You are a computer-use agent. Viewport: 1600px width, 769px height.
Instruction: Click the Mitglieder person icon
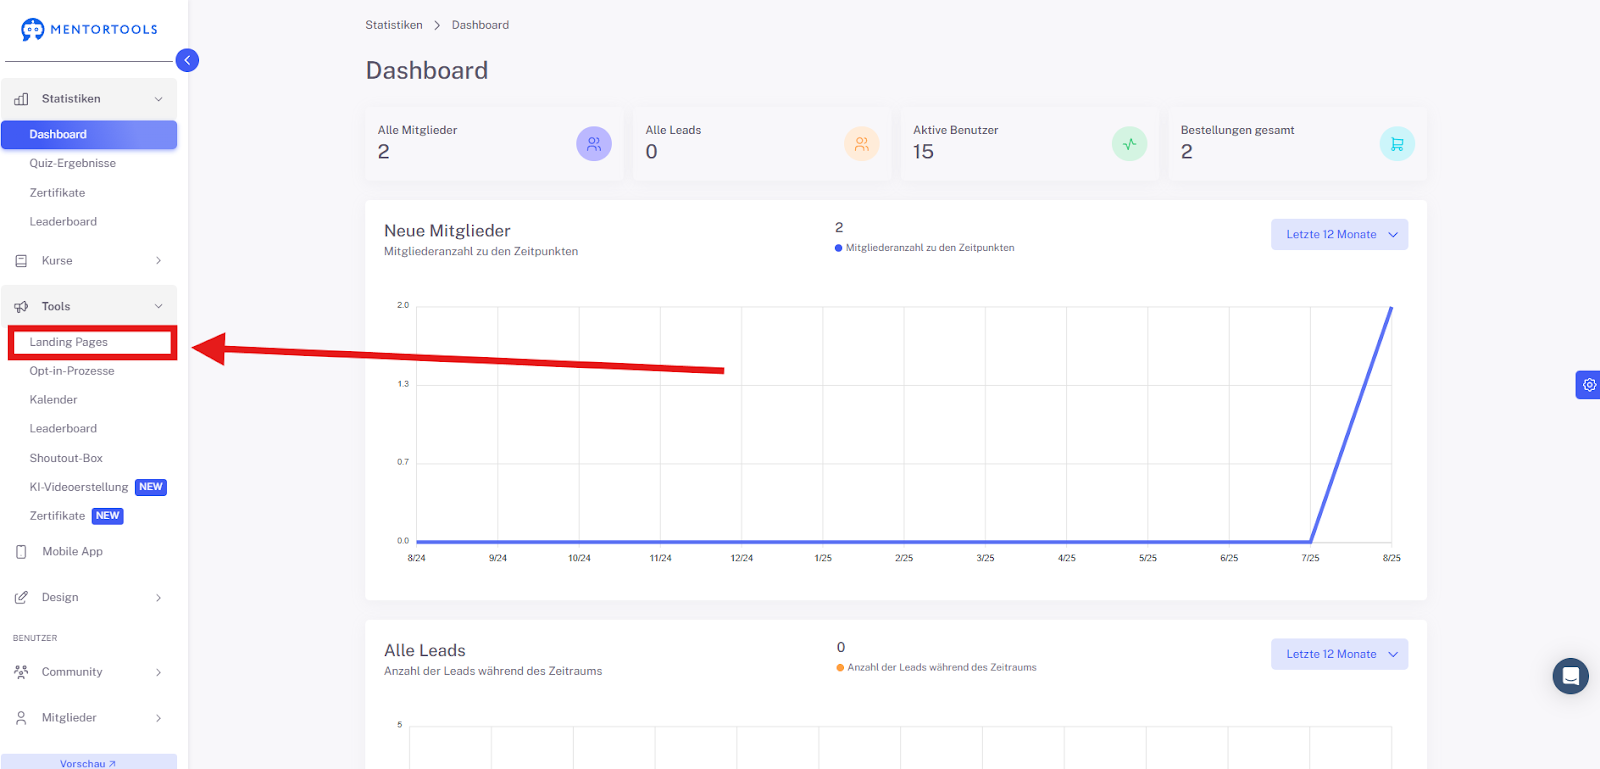click(21, 718)
